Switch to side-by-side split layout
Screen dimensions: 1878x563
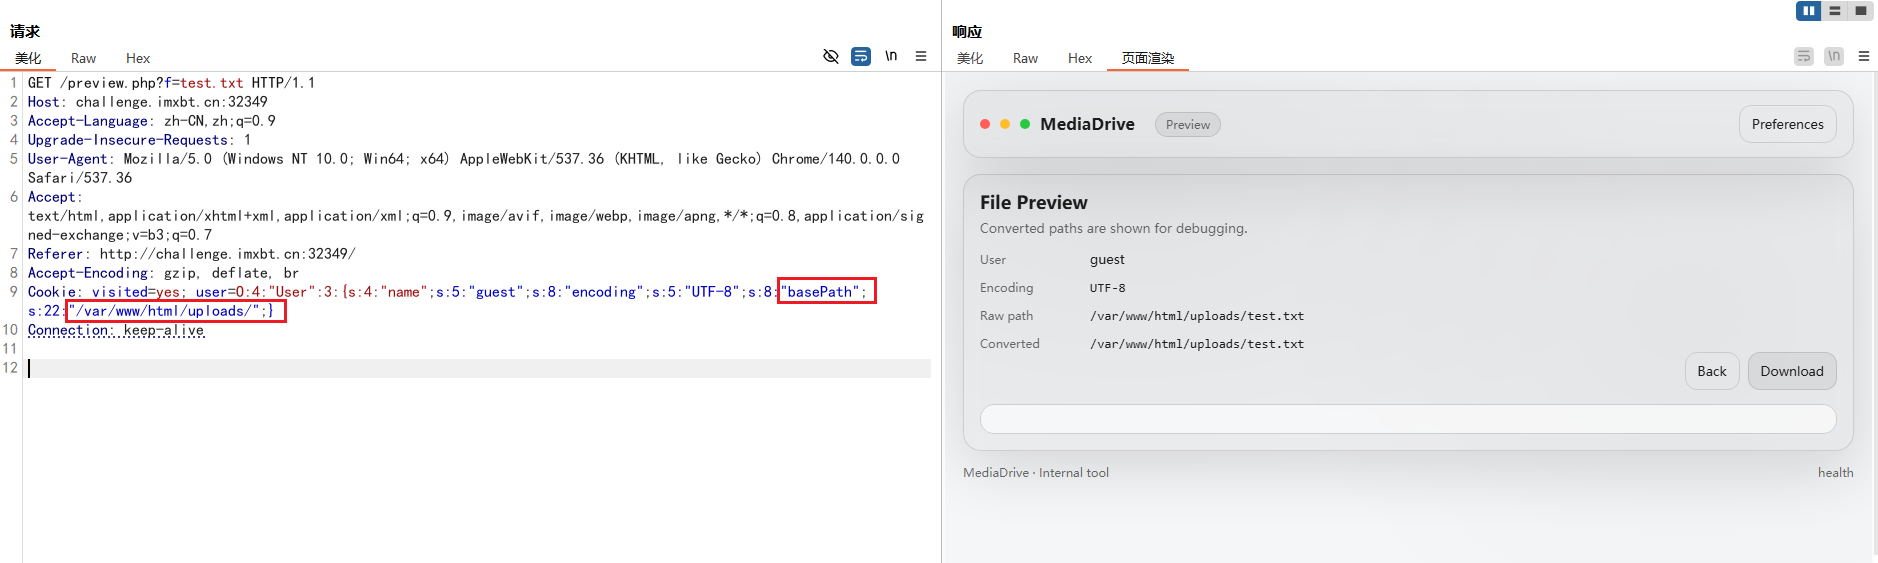[x=1808, y=11]
